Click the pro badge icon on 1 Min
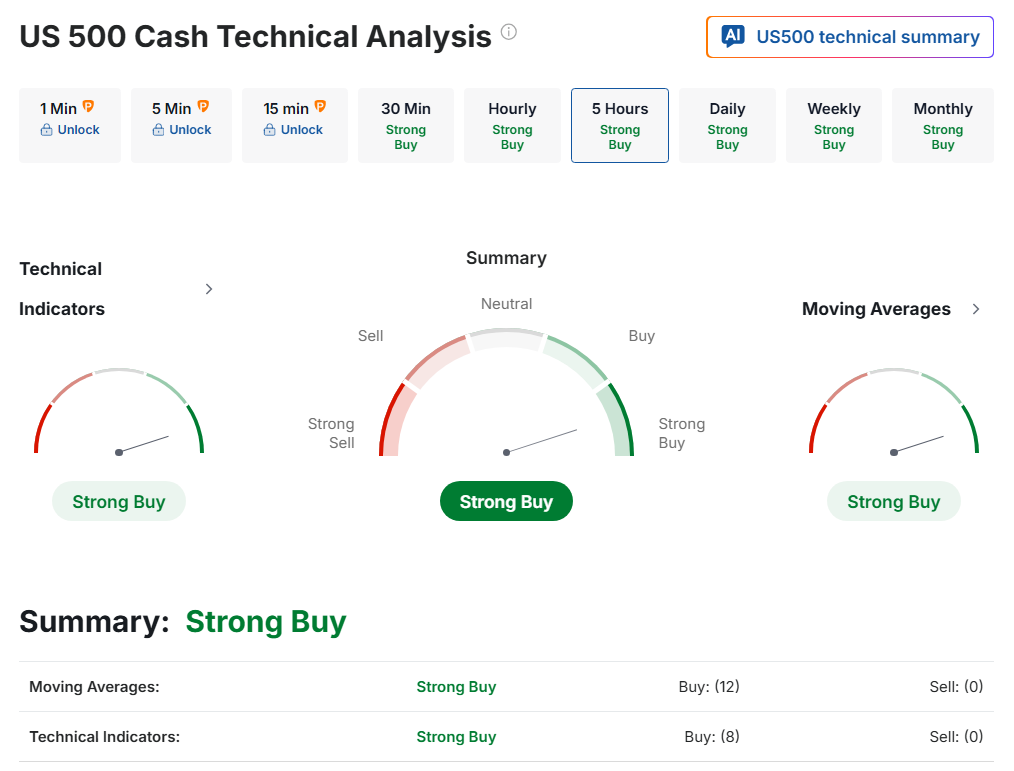 pos(88,106)
